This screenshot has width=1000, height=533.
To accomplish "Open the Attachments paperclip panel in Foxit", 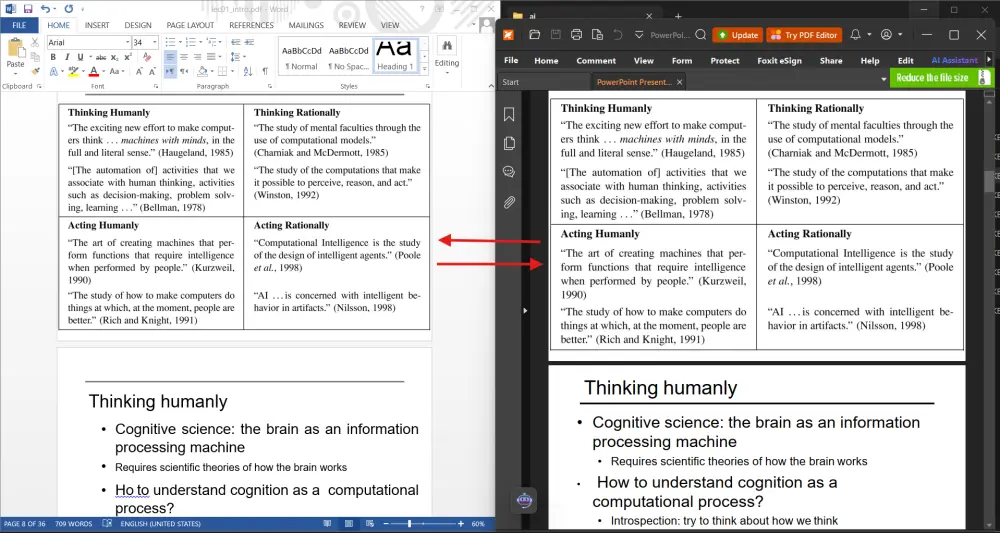I will [509, 202].
